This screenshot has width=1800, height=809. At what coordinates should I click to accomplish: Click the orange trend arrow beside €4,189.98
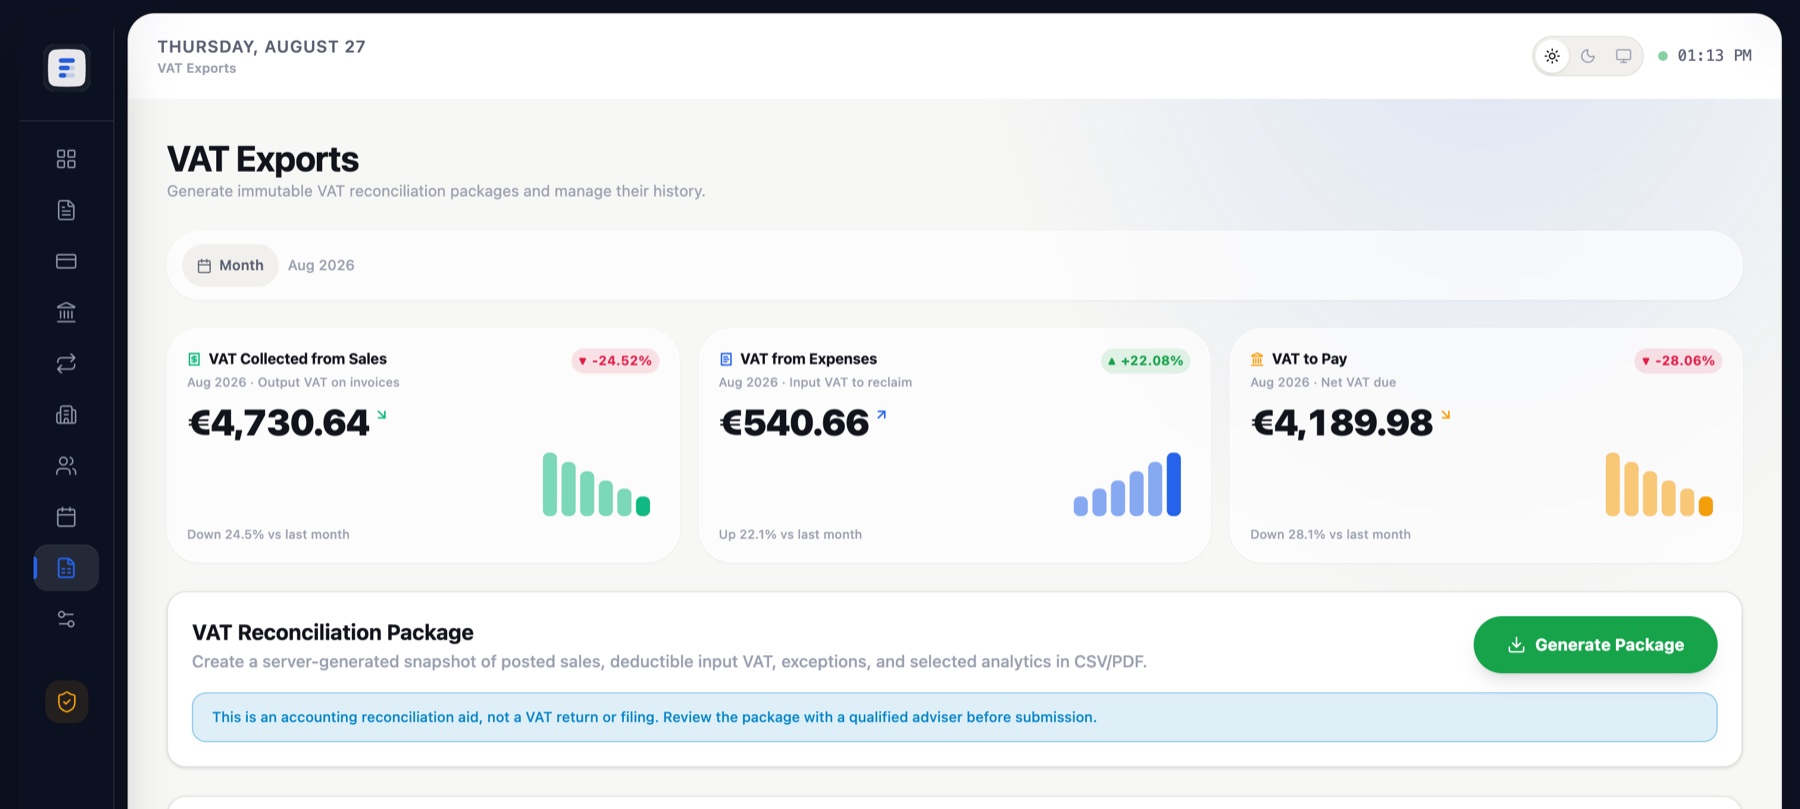pos(1445,415)
